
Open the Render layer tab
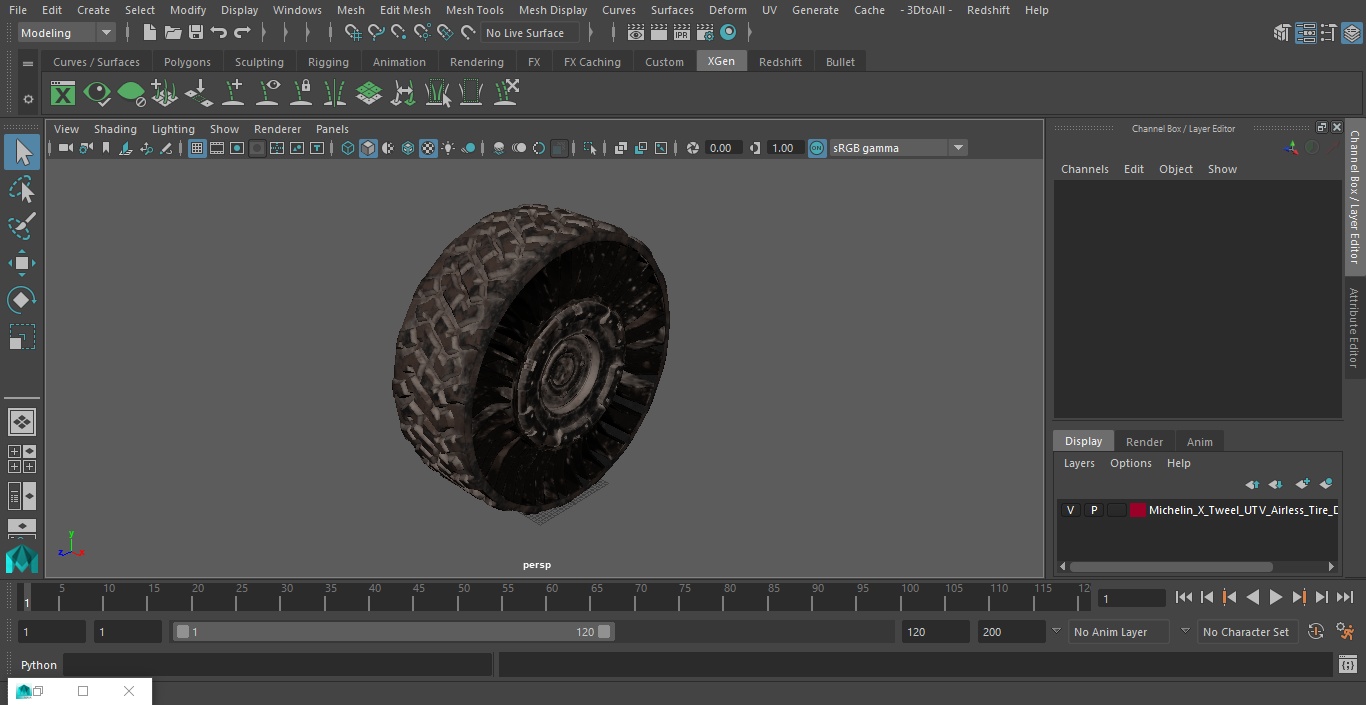[x=1144, y=442]
